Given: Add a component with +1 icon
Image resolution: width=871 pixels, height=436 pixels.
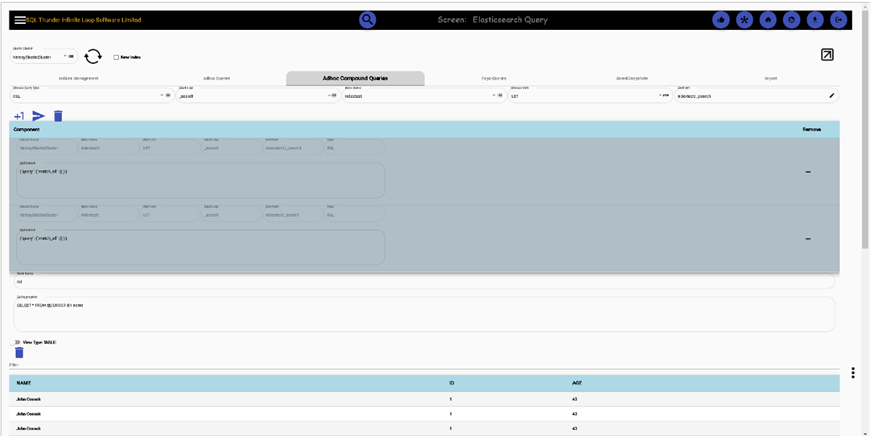Looking at the screenshot, I should 19,116.
